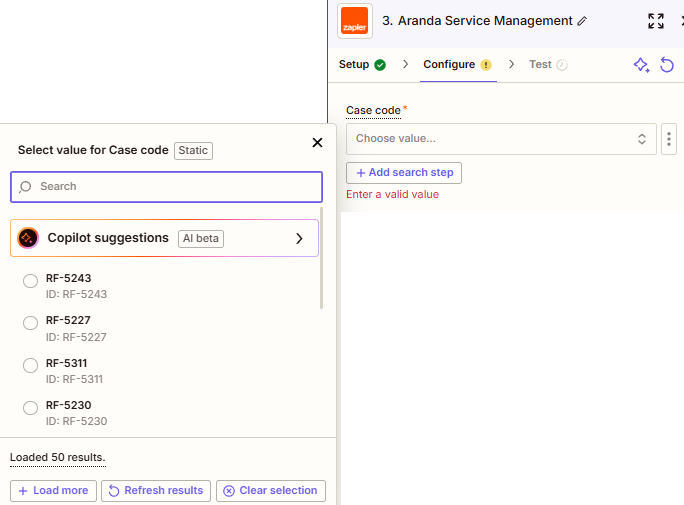
Task: Close the Select value panel
Action: pos(318,143)
